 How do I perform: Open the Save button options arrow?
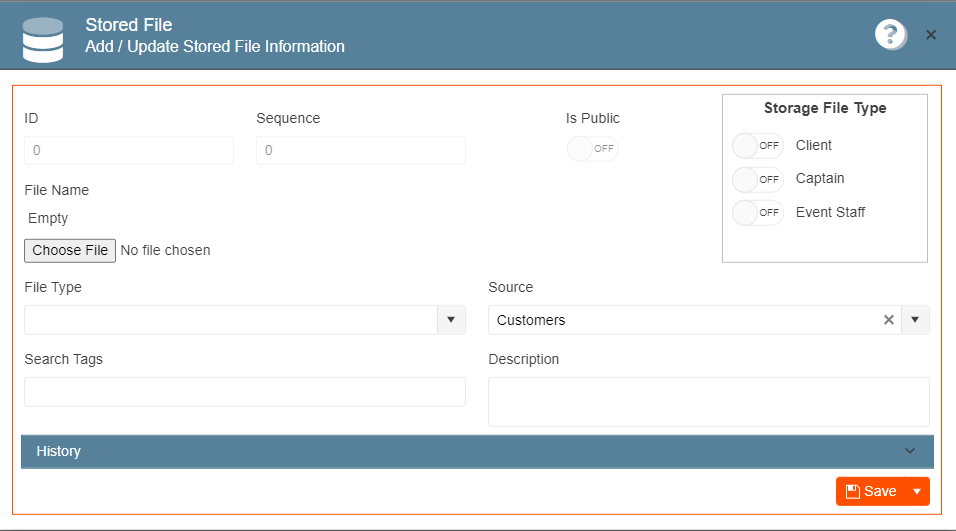[x=917, y=491]
